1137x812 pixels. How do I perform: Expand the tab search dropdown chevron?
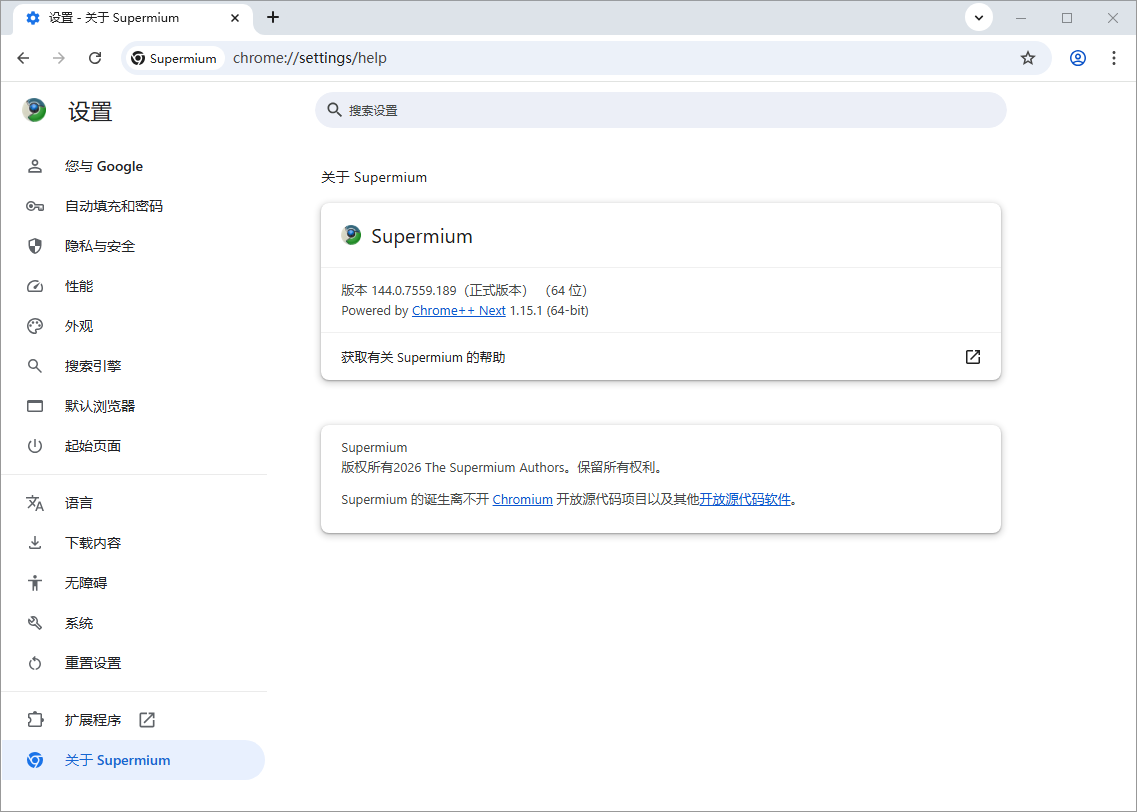tap(978, 17)
